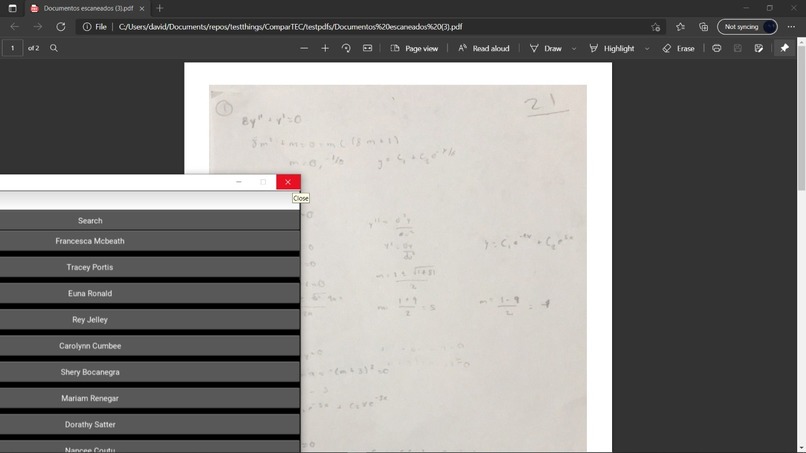806x453 pixels.
Task: Search within the PDF document
Action: click(53, 48)
